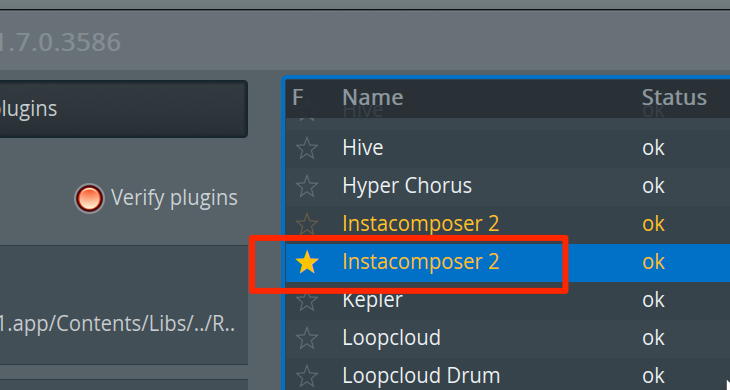Click the plugins button at top left
730x390 pixels.
[123, 109]
